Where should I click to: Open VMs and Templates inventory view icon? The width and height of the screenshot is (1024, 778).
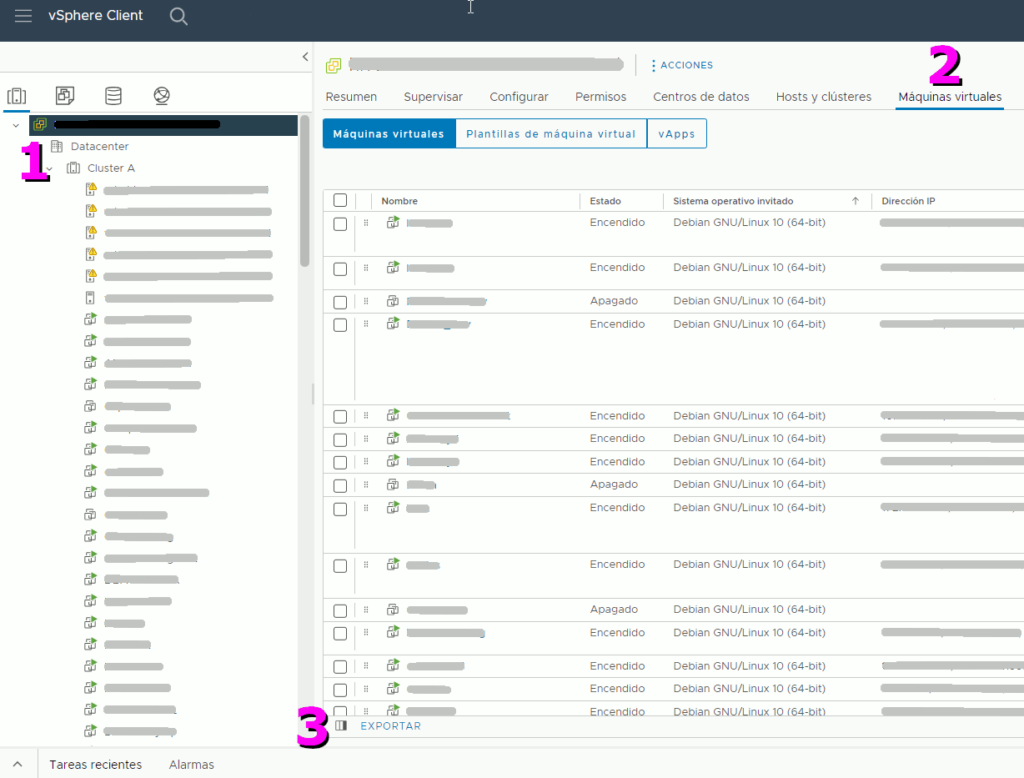pyautogui.click(x=65, y=95)
